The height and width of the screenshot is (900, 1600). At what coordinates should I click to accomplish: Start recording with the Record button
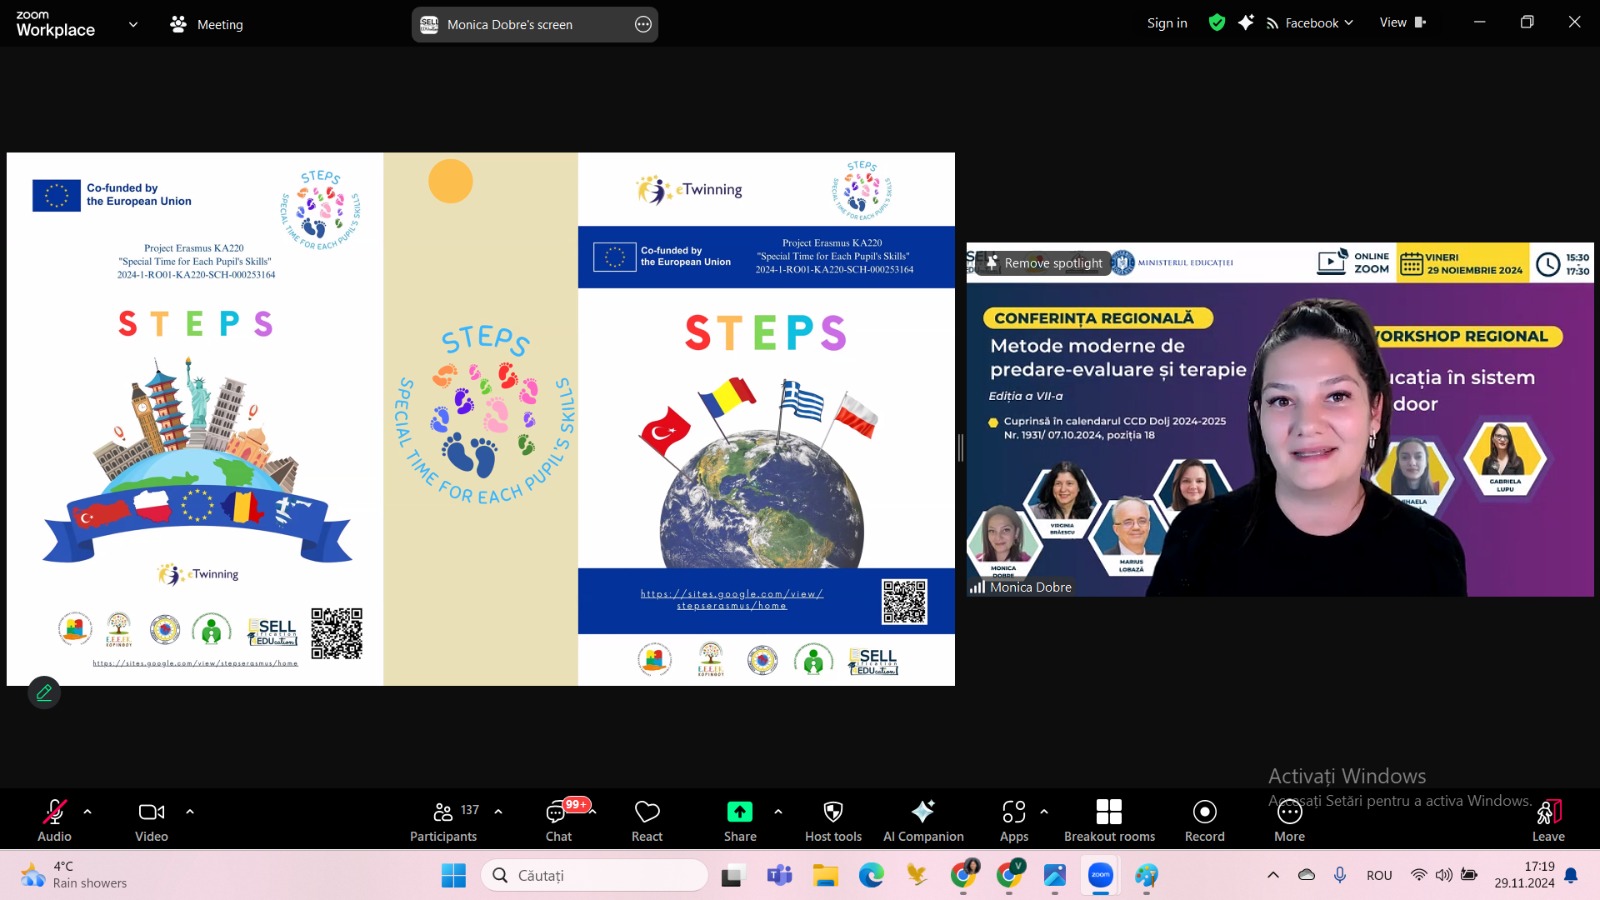(x=1204, y=819)
